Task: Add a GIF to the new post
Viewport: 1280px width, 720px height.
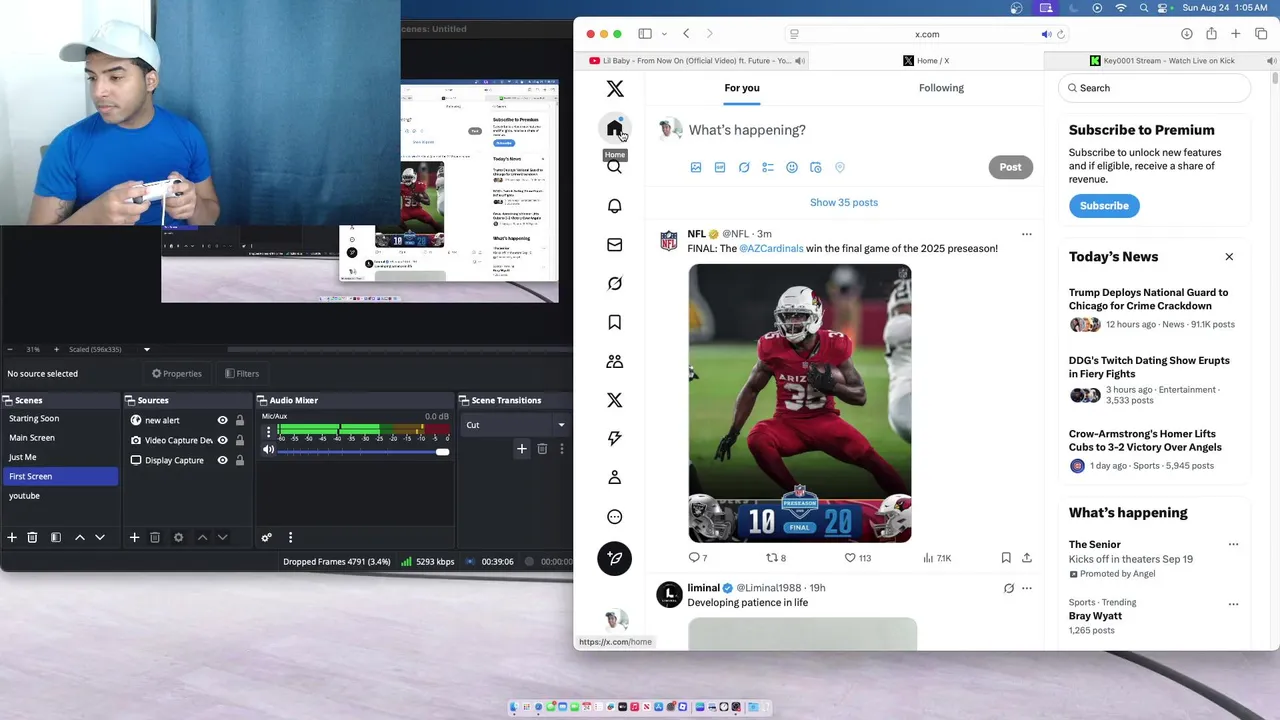Action: (720, 167)
